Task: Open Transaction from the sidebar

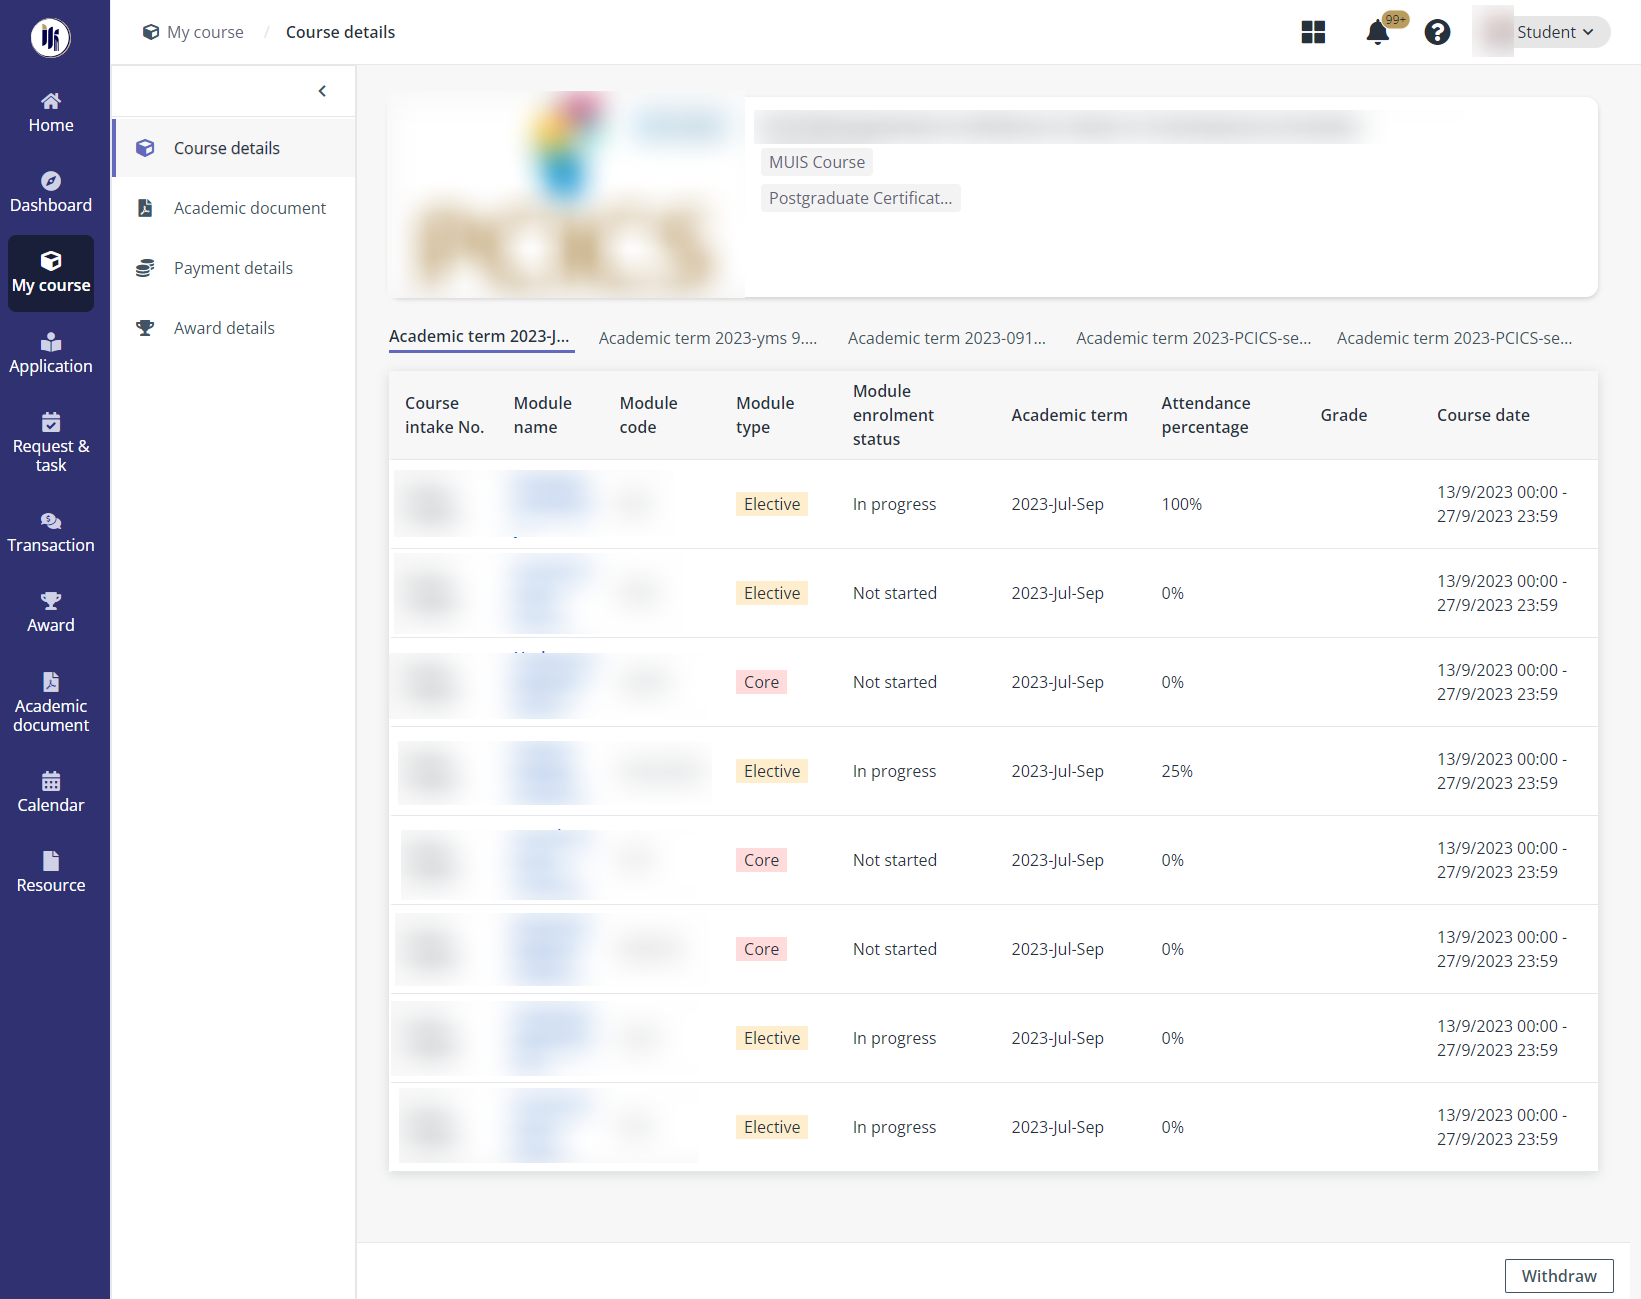Action: point(51,533)
